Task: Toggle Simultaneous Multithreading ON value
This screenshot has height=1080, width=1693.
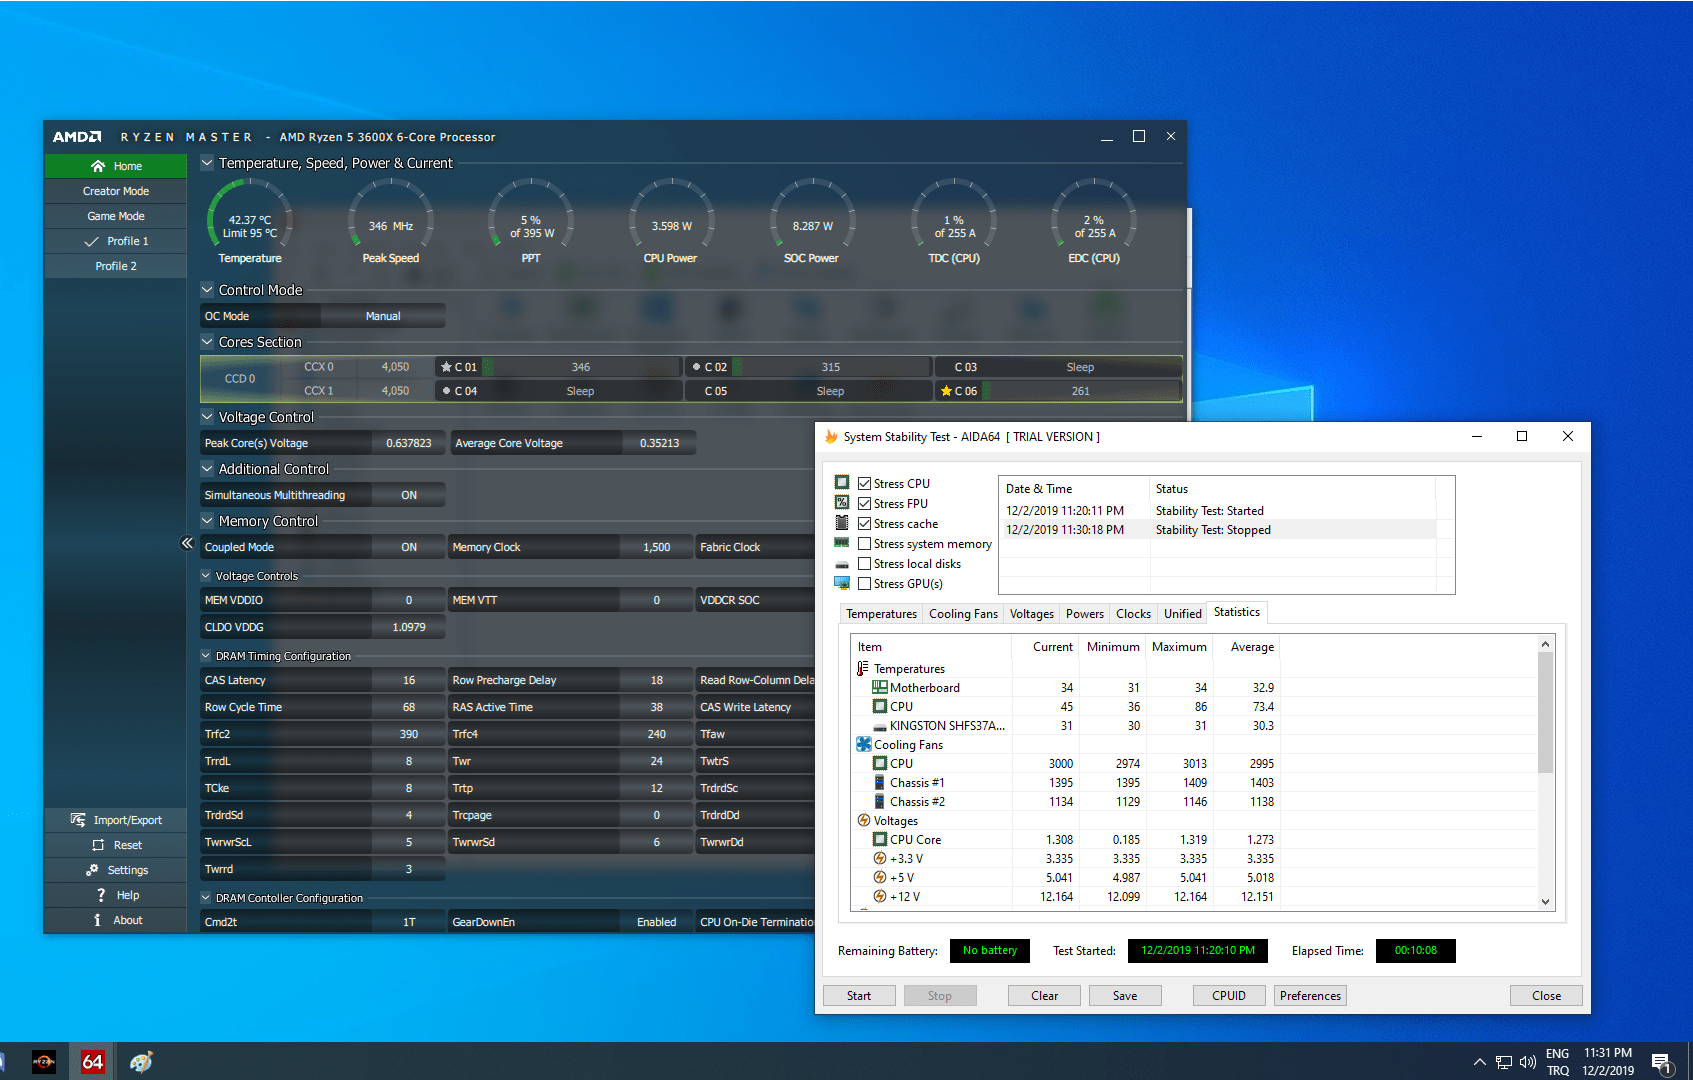Action: (409, 495)
